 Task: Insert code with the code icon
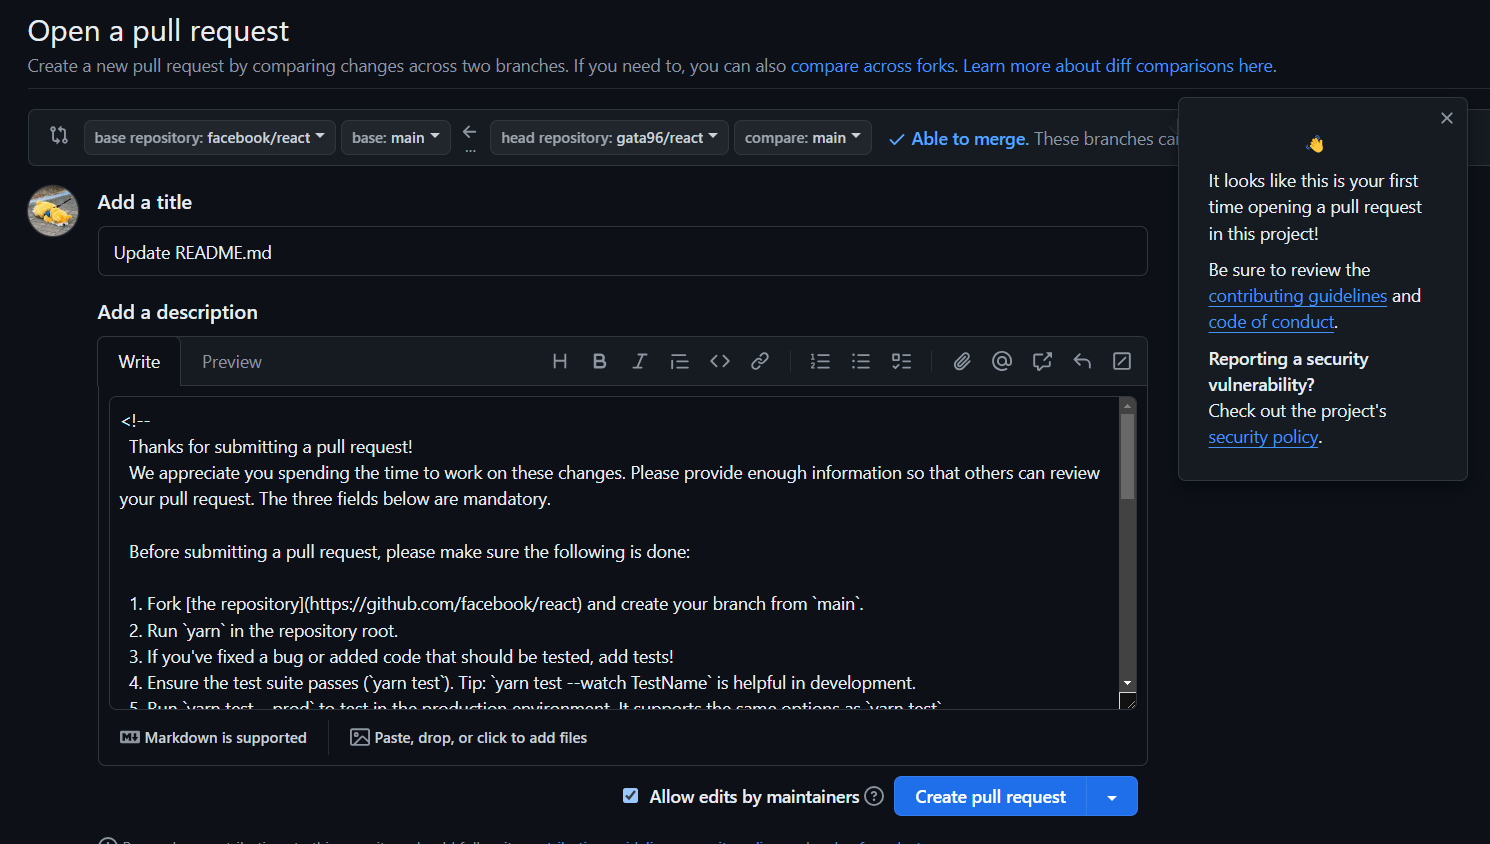coord(720,361)
